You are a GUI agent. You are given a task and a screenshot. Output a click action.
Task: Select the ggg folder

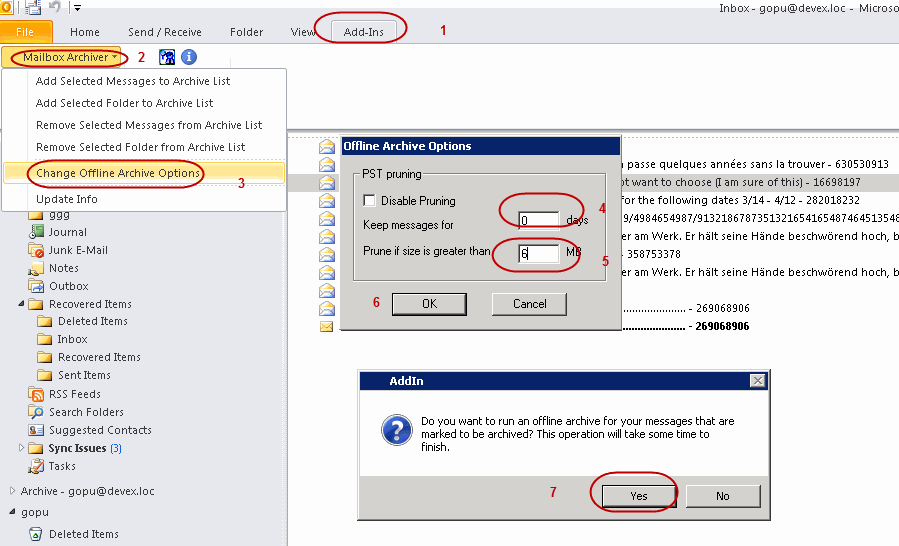click(59, 214)
